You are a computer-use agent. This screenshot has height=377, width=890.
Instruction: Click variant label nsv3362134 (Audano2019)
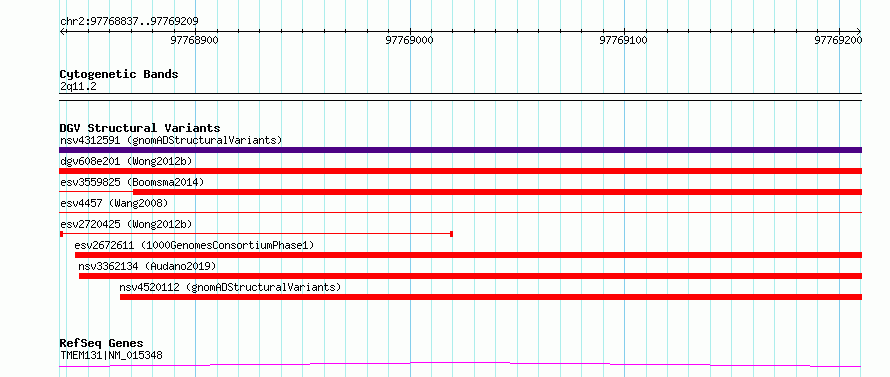(x=148, y=266)
